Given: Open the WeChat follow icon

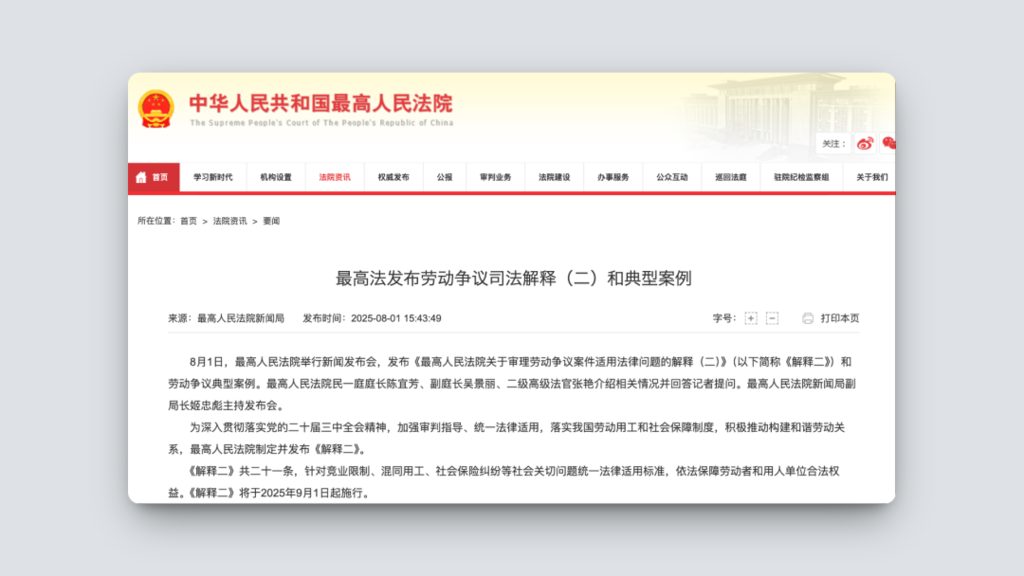Looking at the screenshot, I should [x=888, y=143].
